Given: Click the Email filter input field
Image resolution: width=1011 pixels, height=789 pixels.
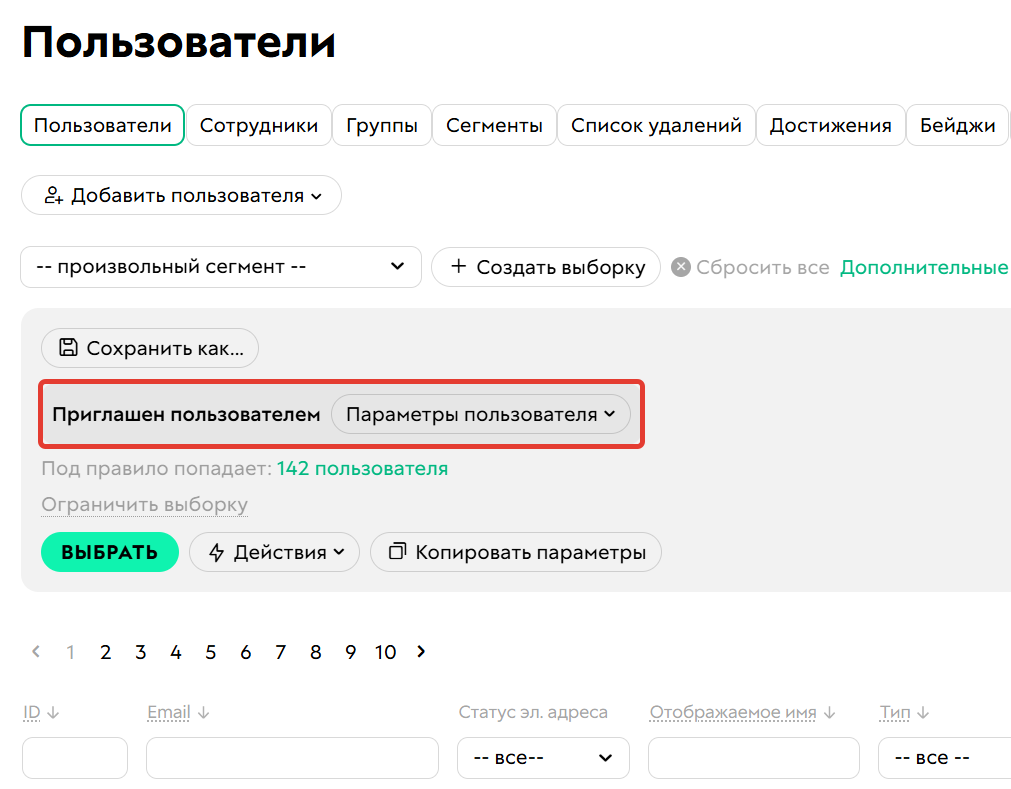Looking at the screenshot, I should coord(292,758).
